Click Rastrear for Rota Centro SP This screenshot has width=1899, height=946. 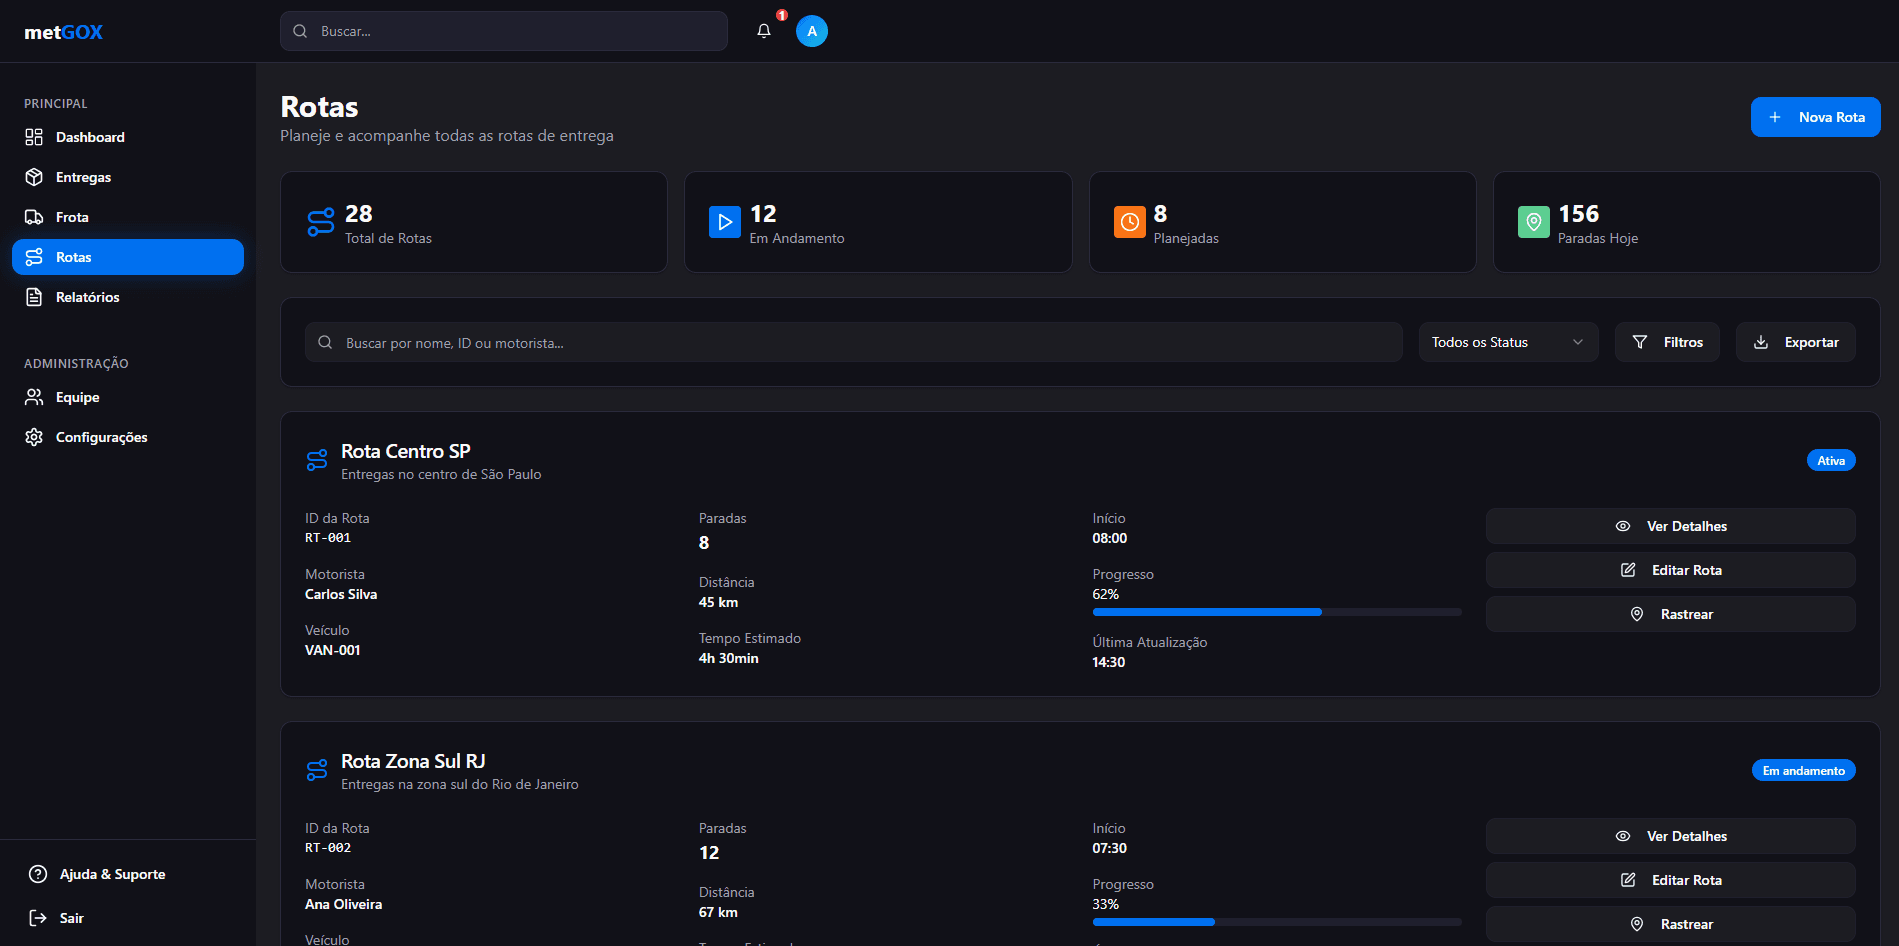pyautogui.click(x=1670, y=614)
